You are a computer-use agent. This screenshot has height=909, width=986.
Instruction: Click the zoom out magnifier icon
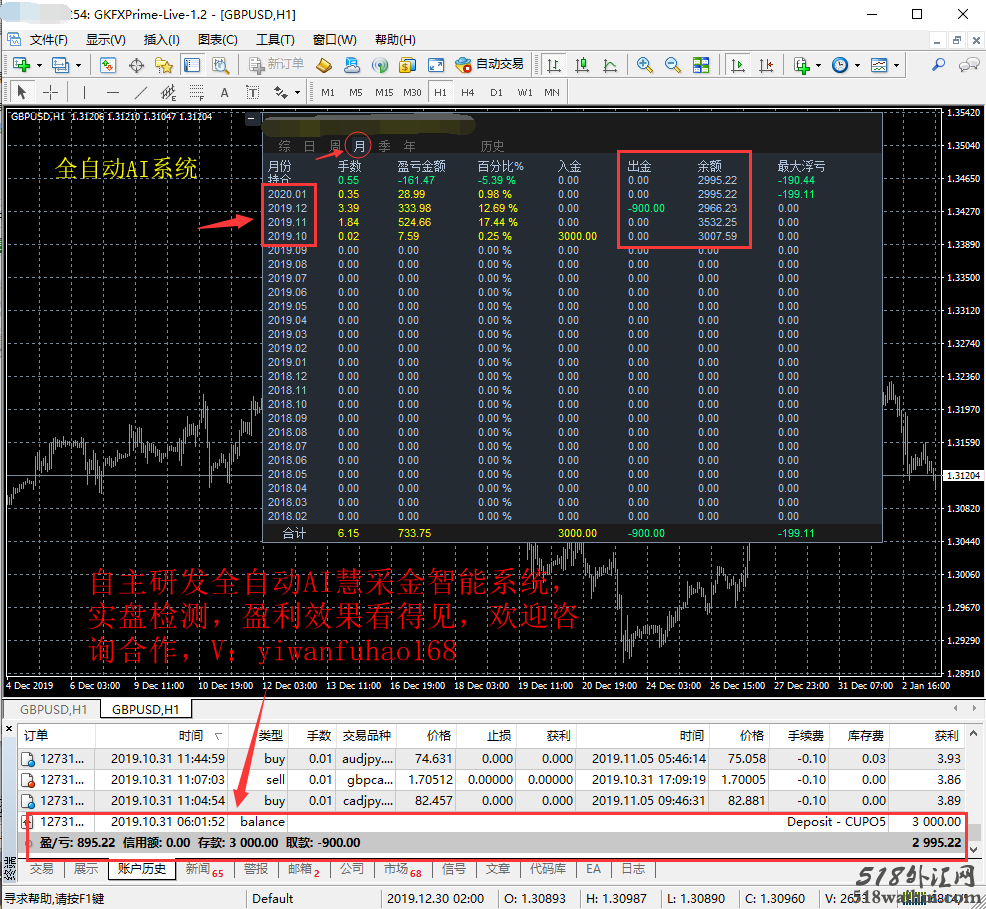(673, 65)
